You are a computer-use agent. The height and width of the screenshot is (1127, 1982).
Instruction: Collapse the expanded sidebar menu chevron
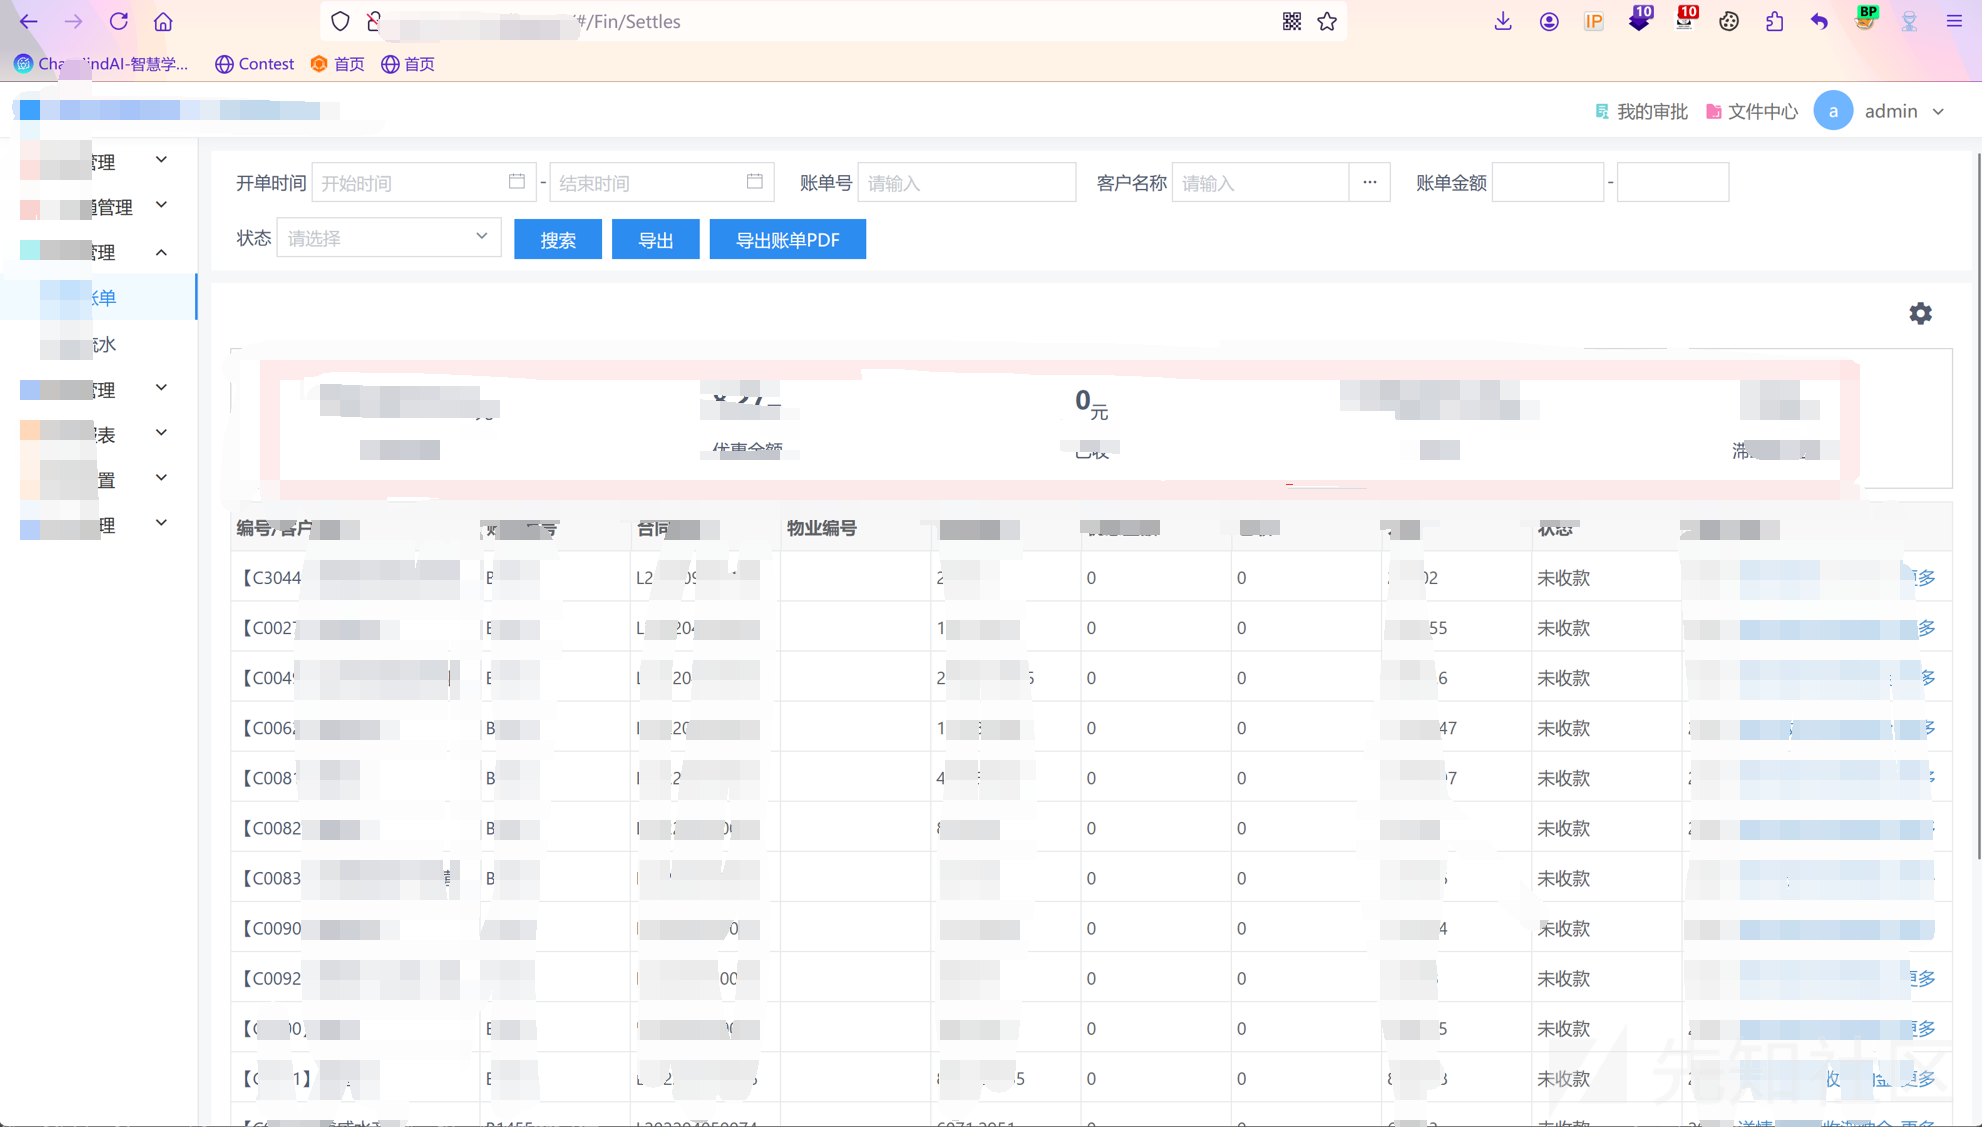click(161, 252)
